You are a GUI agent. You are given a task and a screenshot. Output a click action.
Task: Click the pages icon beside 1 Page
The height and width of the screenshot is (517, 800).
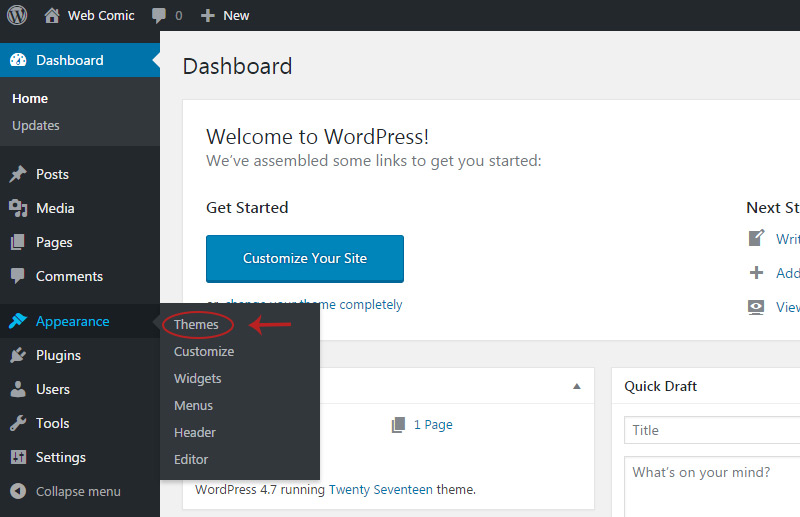click(x=398, y=425)
